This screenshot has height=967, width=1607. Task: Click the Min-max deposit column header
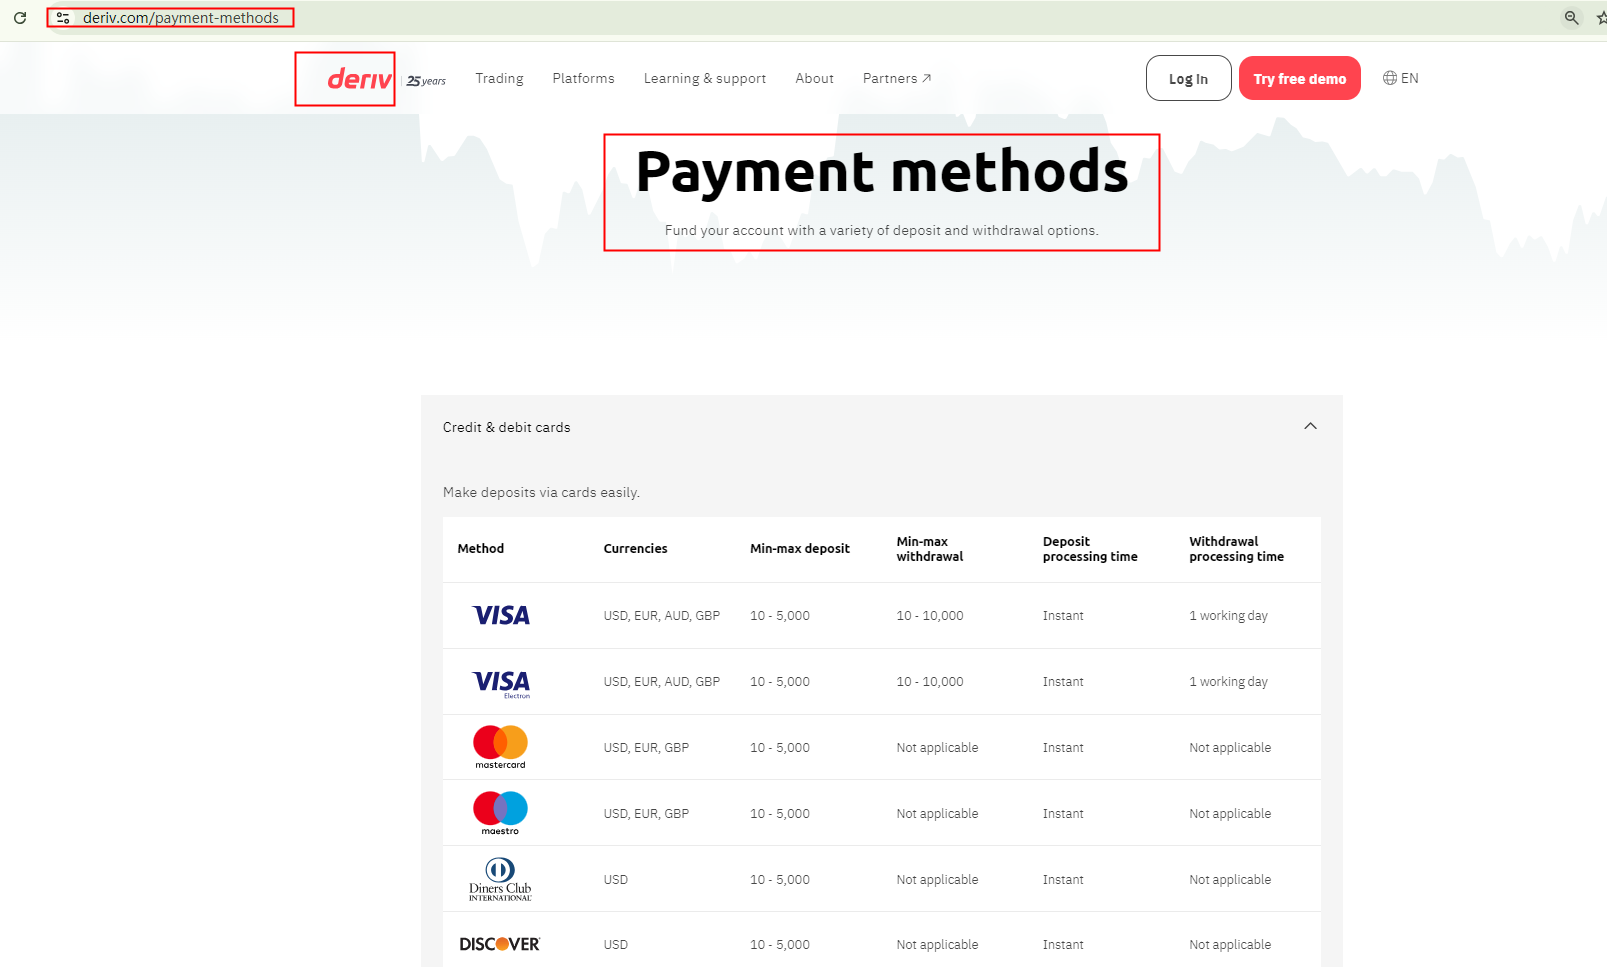pos(800,548)
